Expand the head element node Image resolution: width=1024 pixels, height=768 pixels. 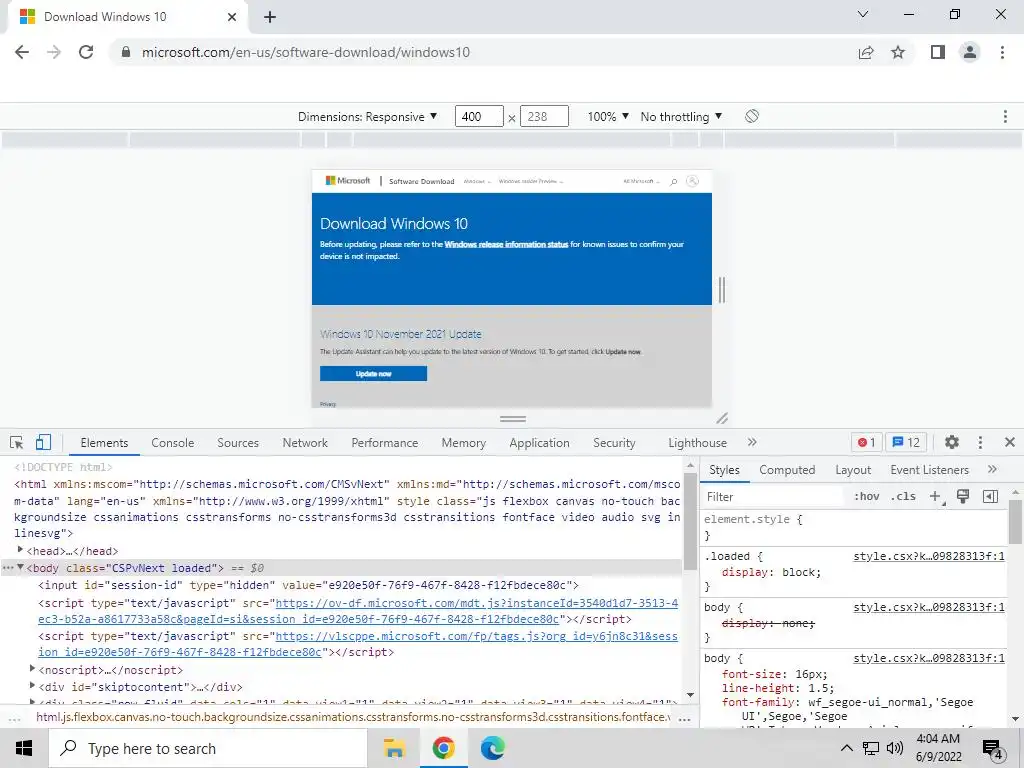tap(20, 551)
